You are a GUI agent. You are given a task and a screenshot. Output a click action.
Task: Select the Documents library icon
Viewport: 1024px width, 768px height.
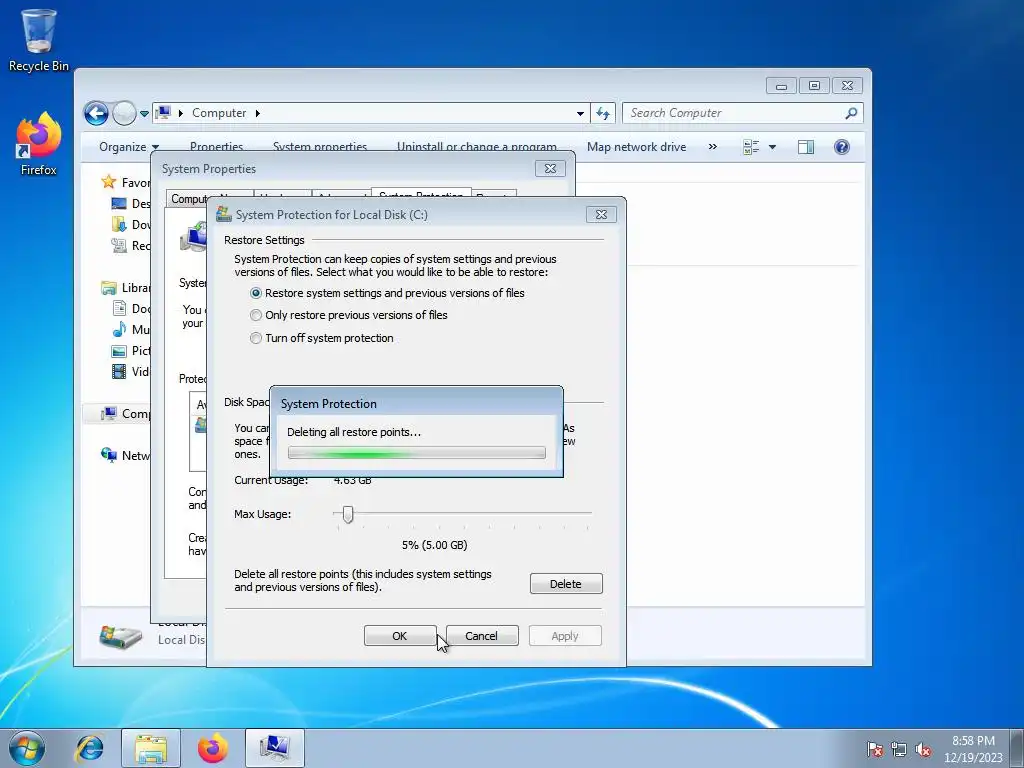pos(119,308)
